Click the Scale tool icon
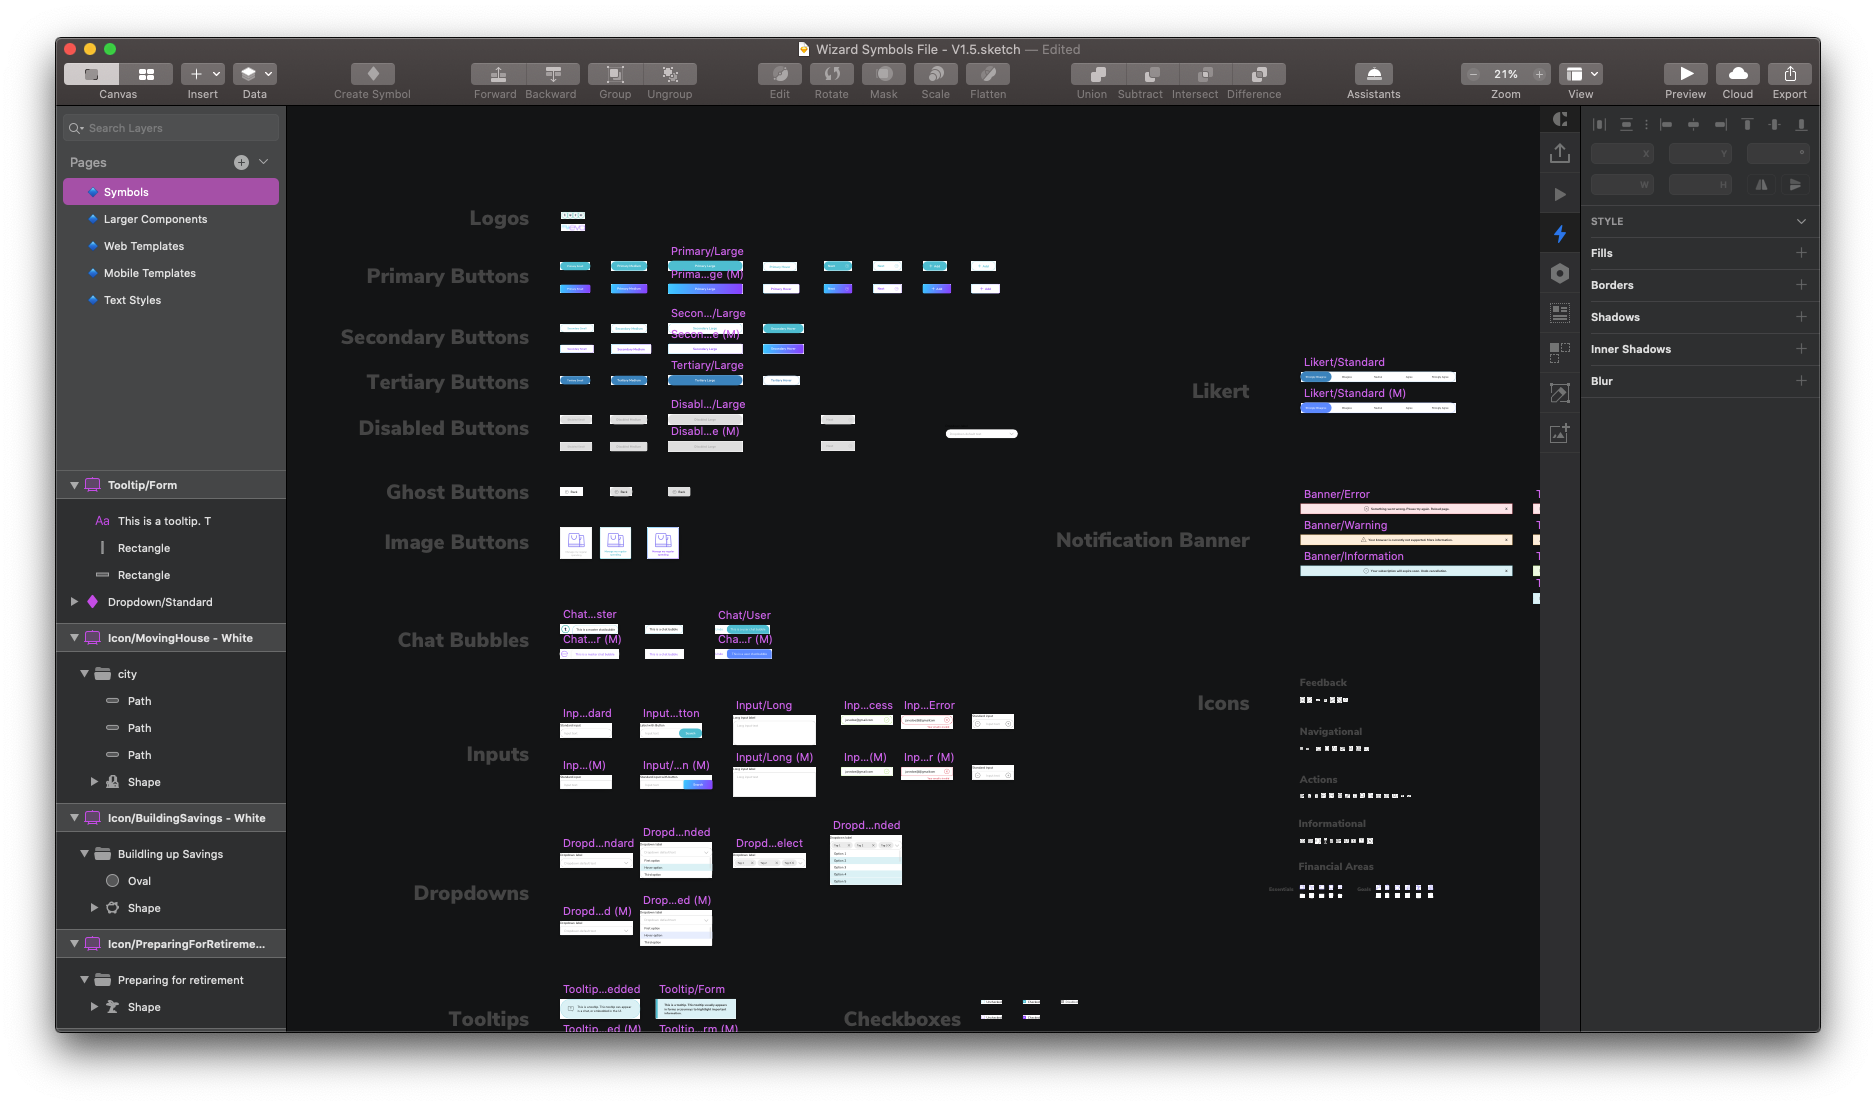Image resolution: width=1876 pixels, height=1106 pixels. coord(936,74)
